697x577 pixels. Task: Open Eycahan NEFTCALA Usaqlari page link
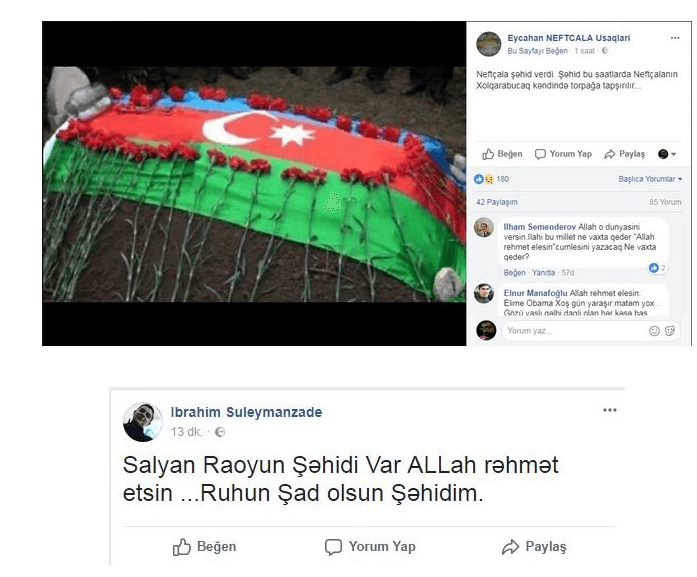click(569, 38)
